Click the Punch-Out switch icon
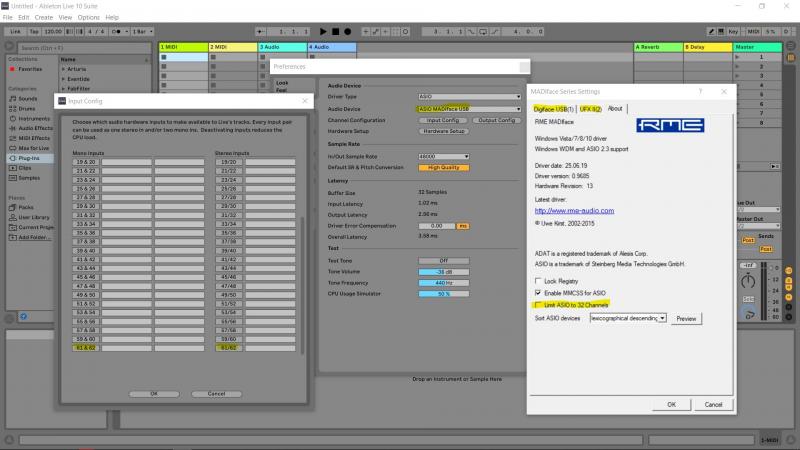 [494, 32]
